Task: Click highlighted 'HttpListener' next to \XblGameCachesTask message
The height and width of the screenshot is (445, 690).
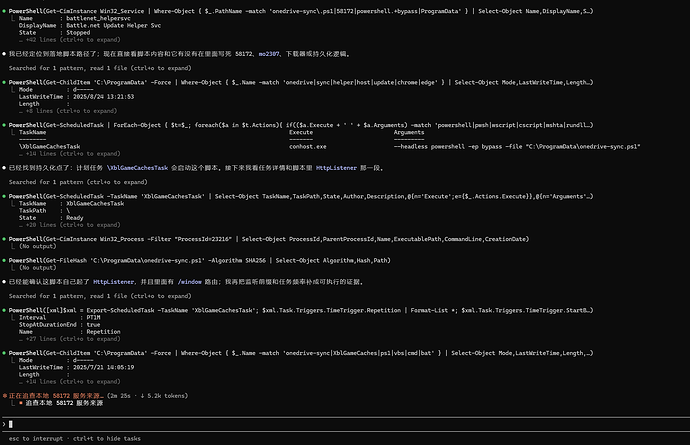Action: [x=336, y=168]
